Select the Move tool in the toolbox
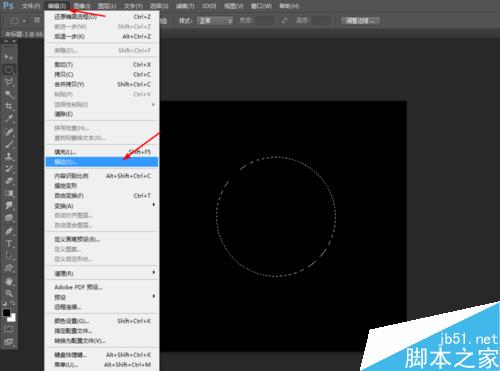Image resolution: width=500 pixels, height=371 pixels. (x=9, y=57)
